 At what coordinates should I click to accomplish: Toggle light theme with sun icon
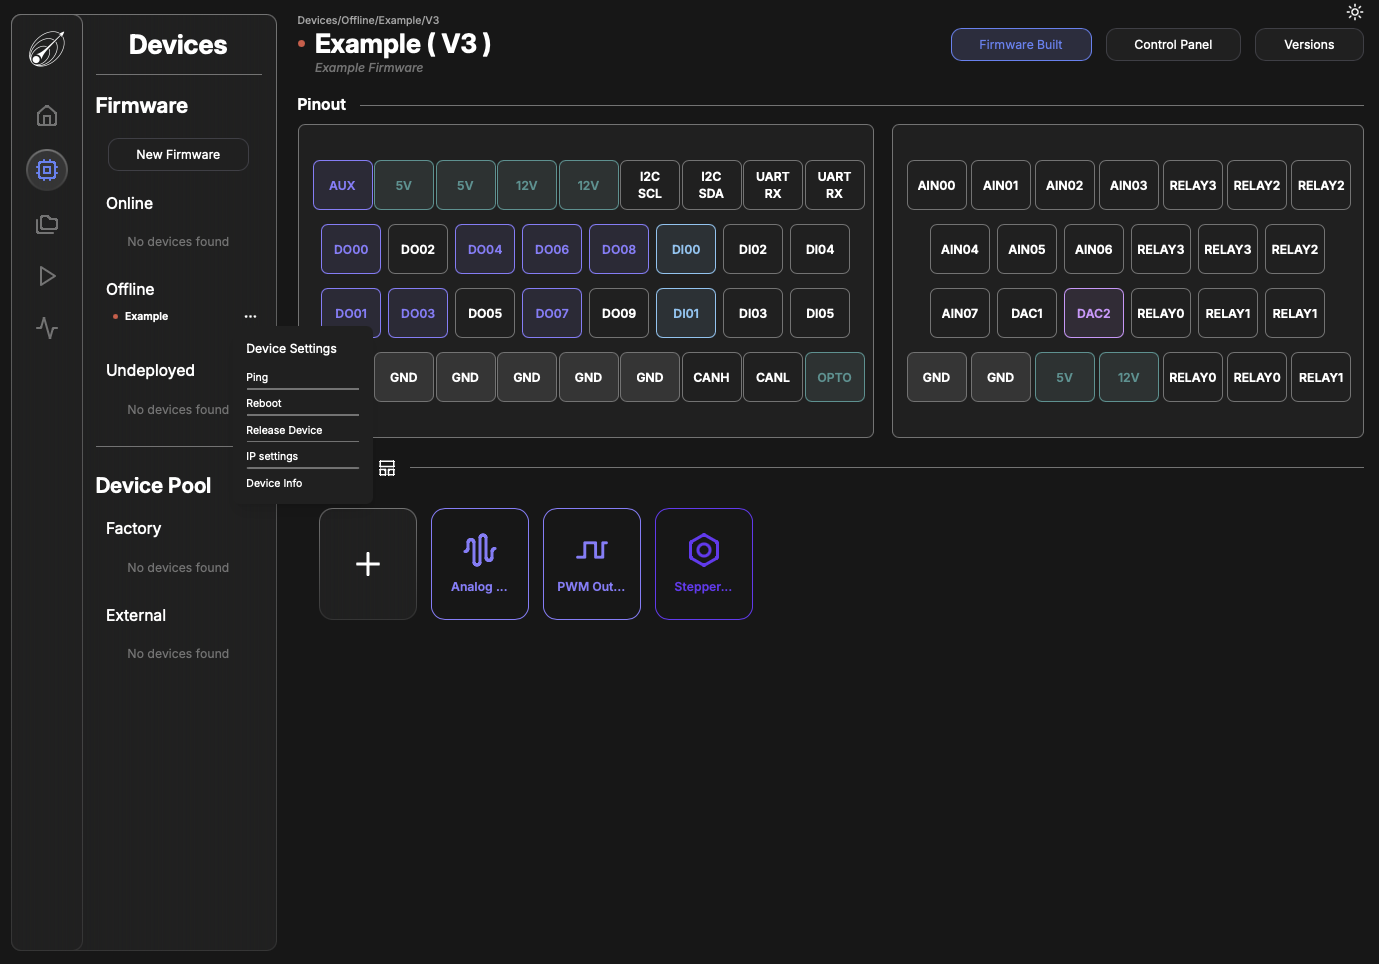pyautogui.click(x=1354, y=12)
